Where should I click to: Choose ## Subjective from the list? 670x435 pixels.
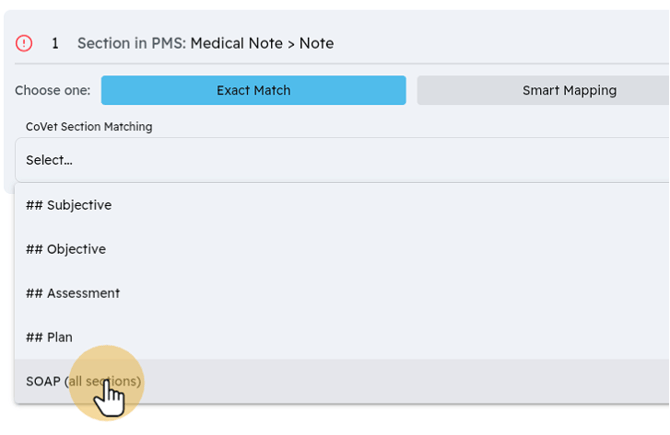[x=342, y=205]
